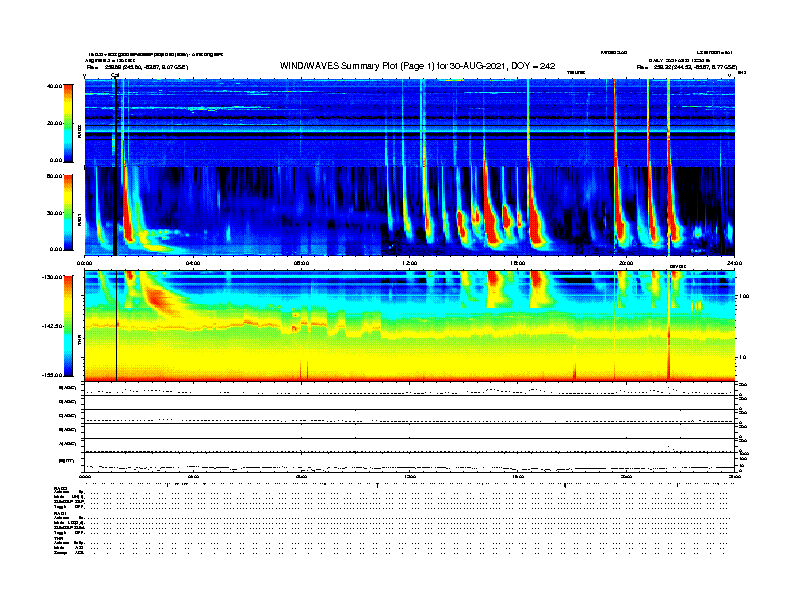Click the vertical RAD2 axis label beside spectrogram
The image size is (792, 612).
click(x=79, y=132)
